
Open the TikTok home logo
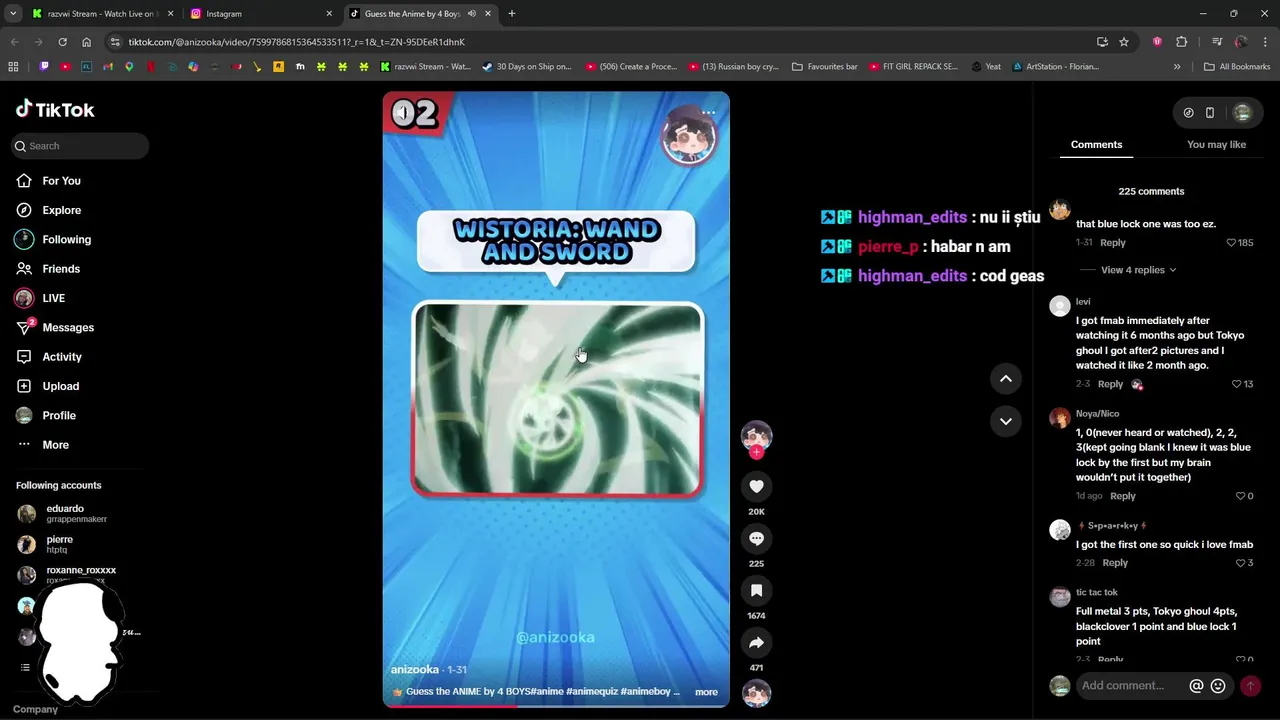tap(55, 110)
